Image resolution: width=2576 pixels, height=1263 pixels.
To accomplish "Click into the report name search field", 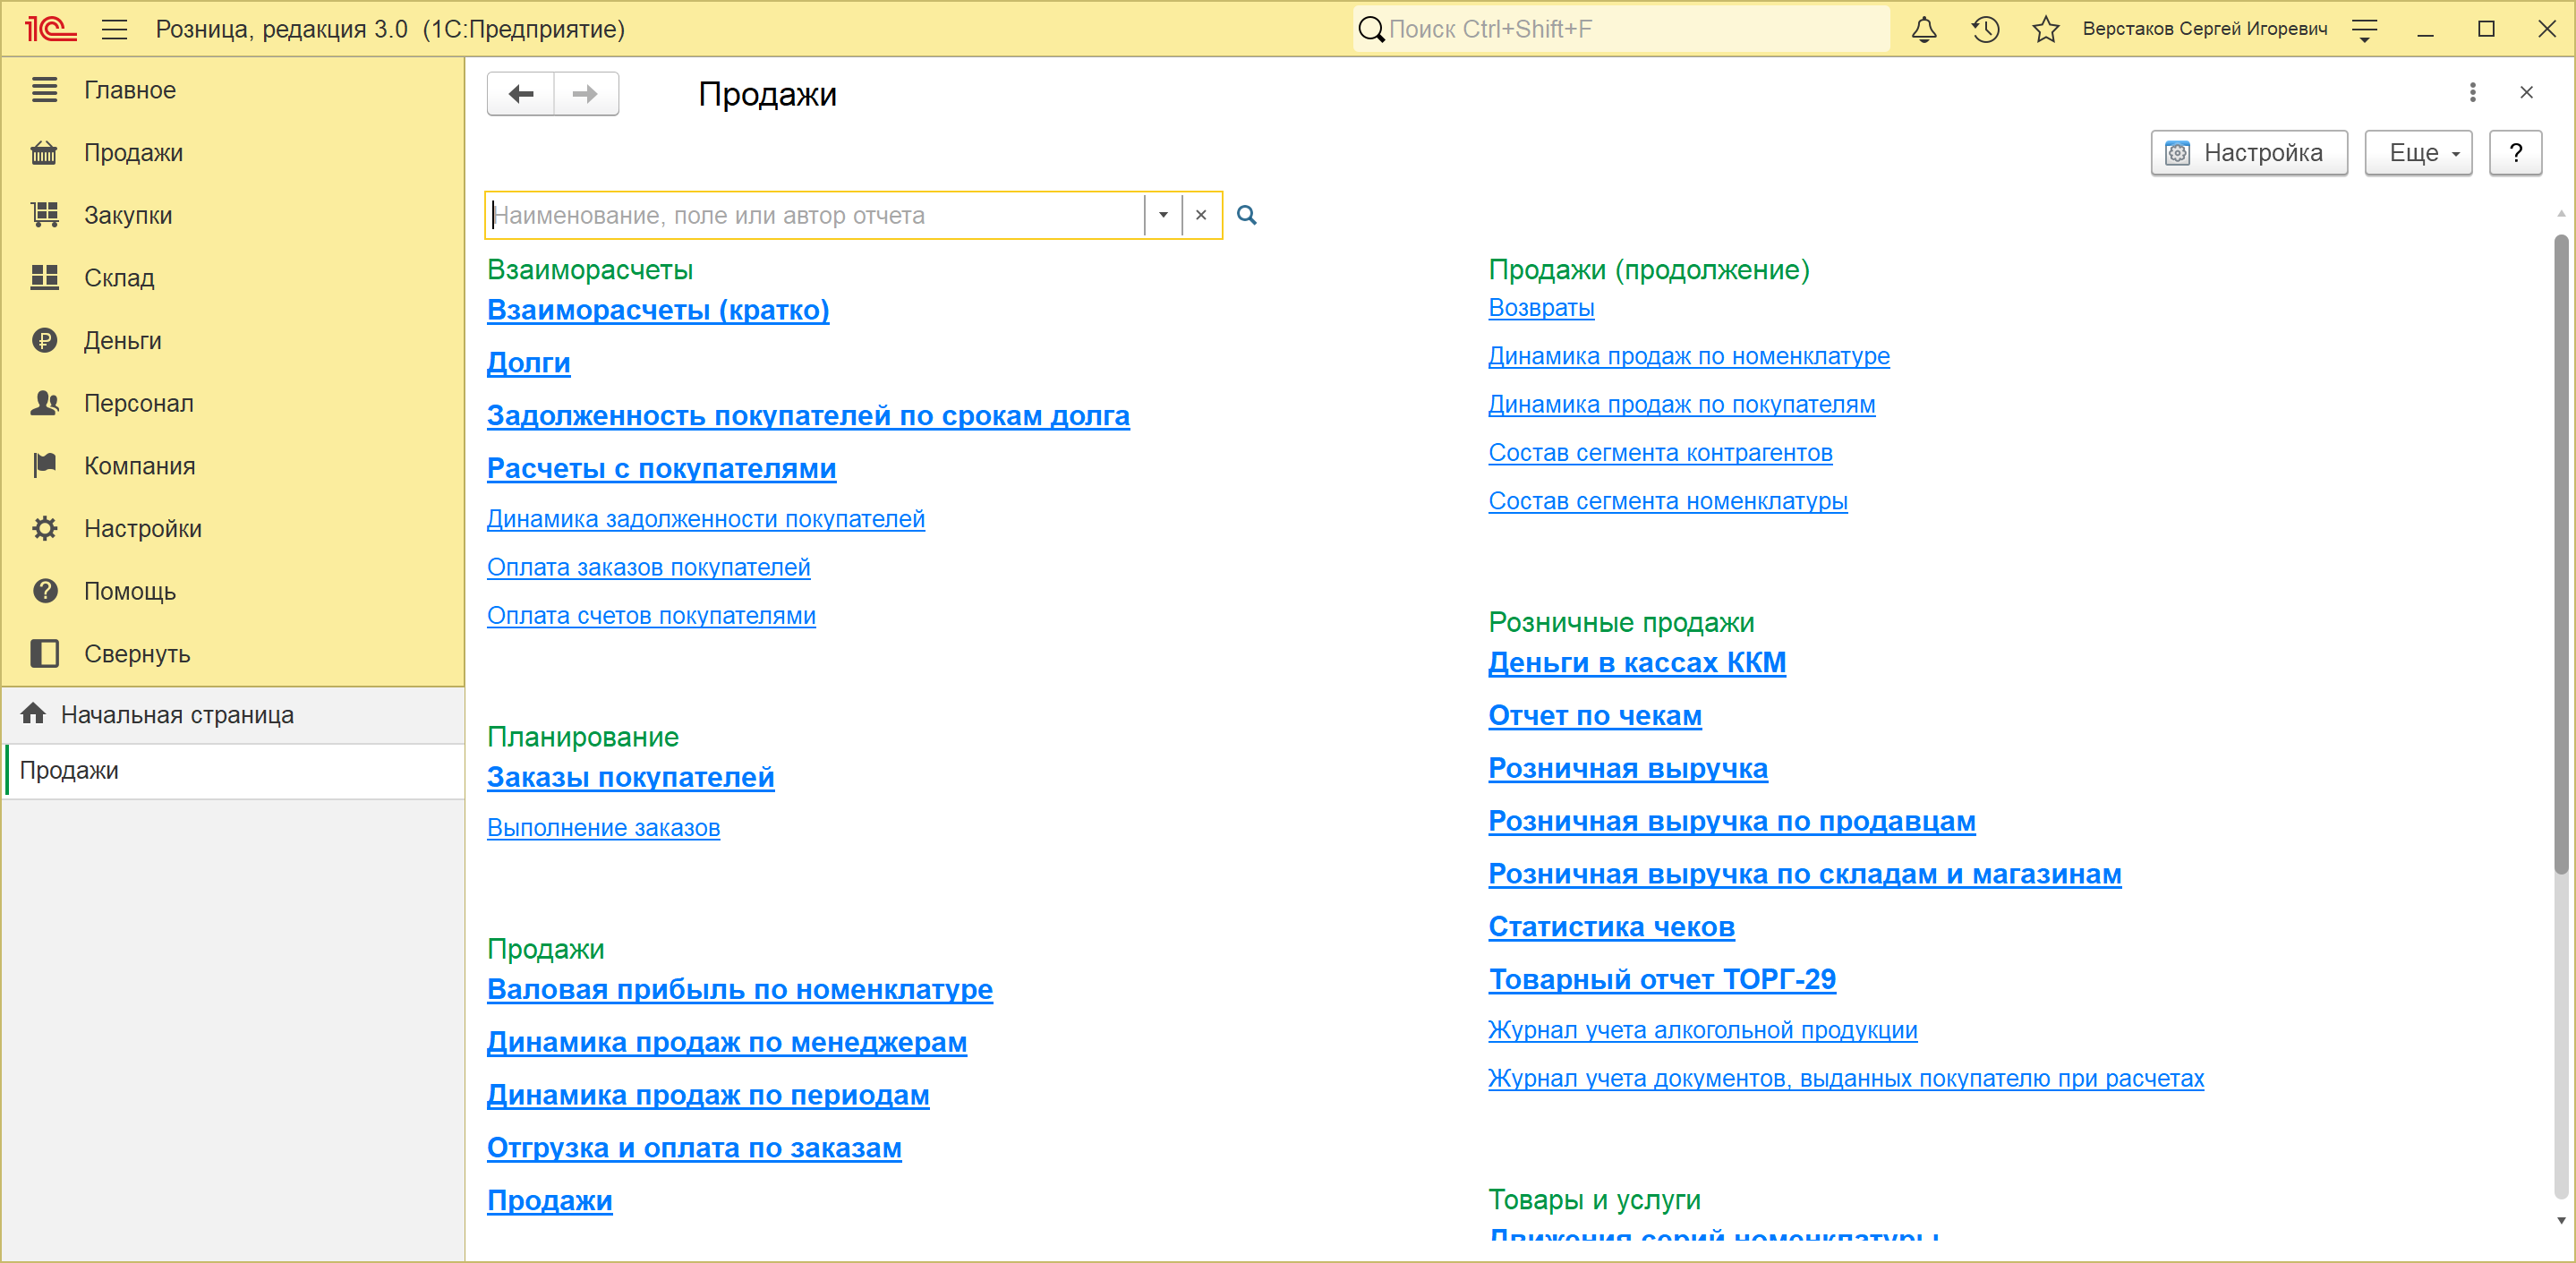I will [815, 215].
